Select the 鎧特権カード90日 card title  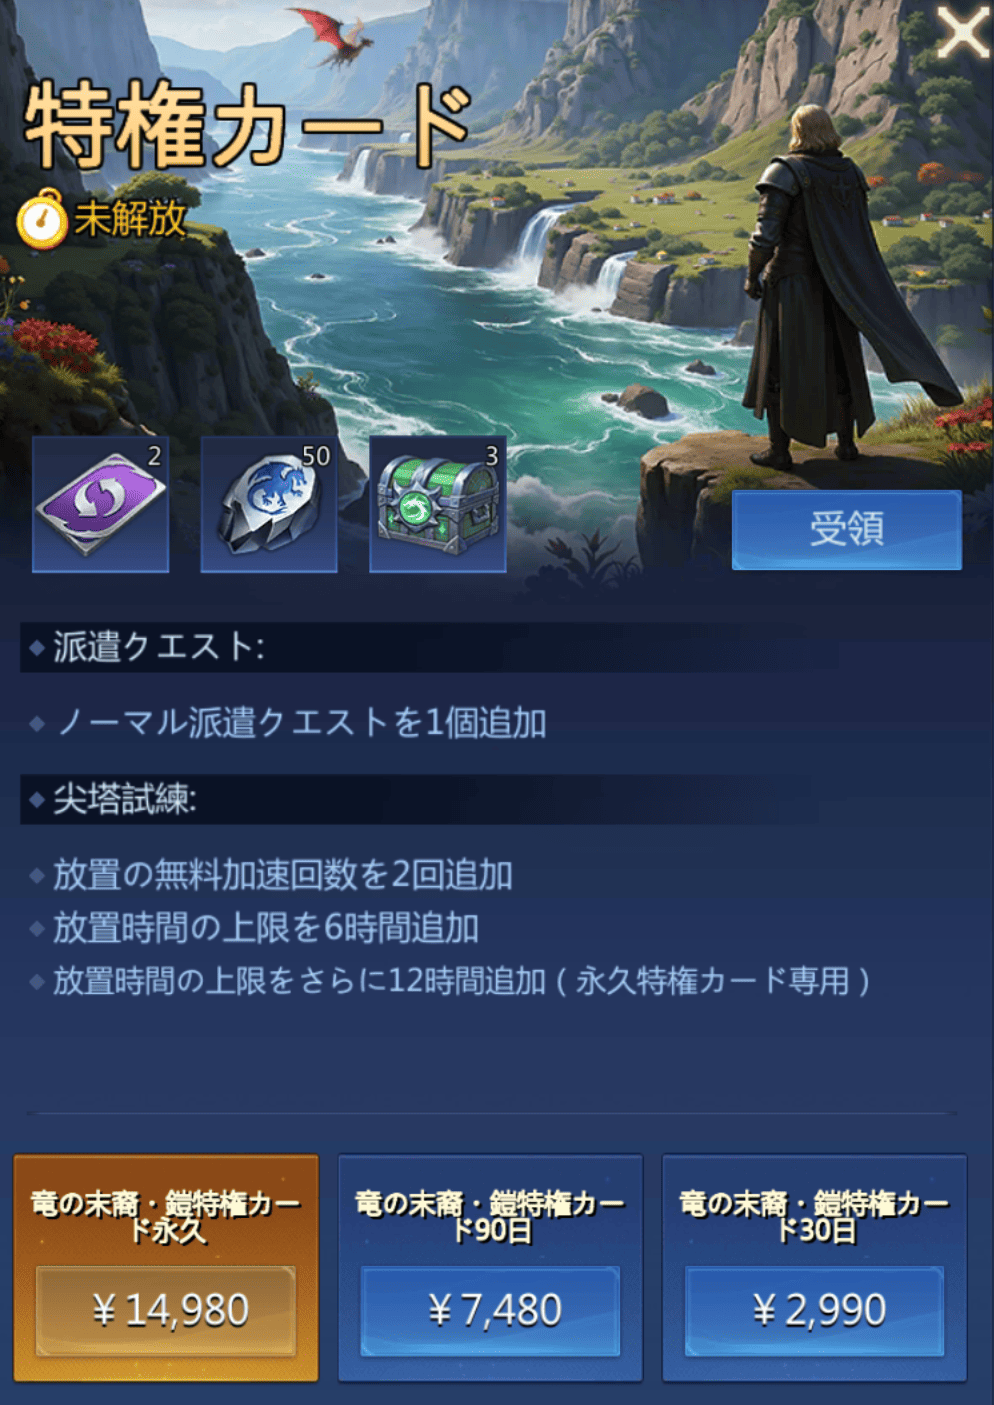coord(490,1215)
